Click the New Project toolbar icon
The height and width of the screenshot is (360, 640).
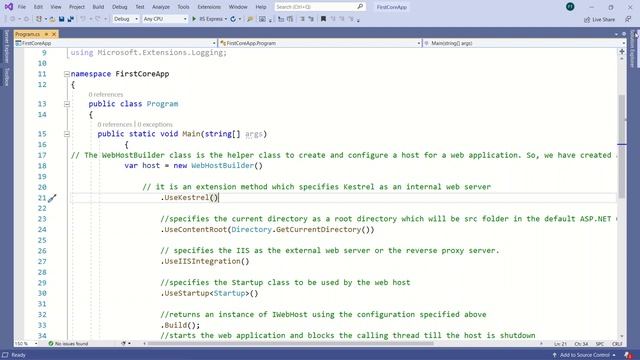tap(39, 19)
